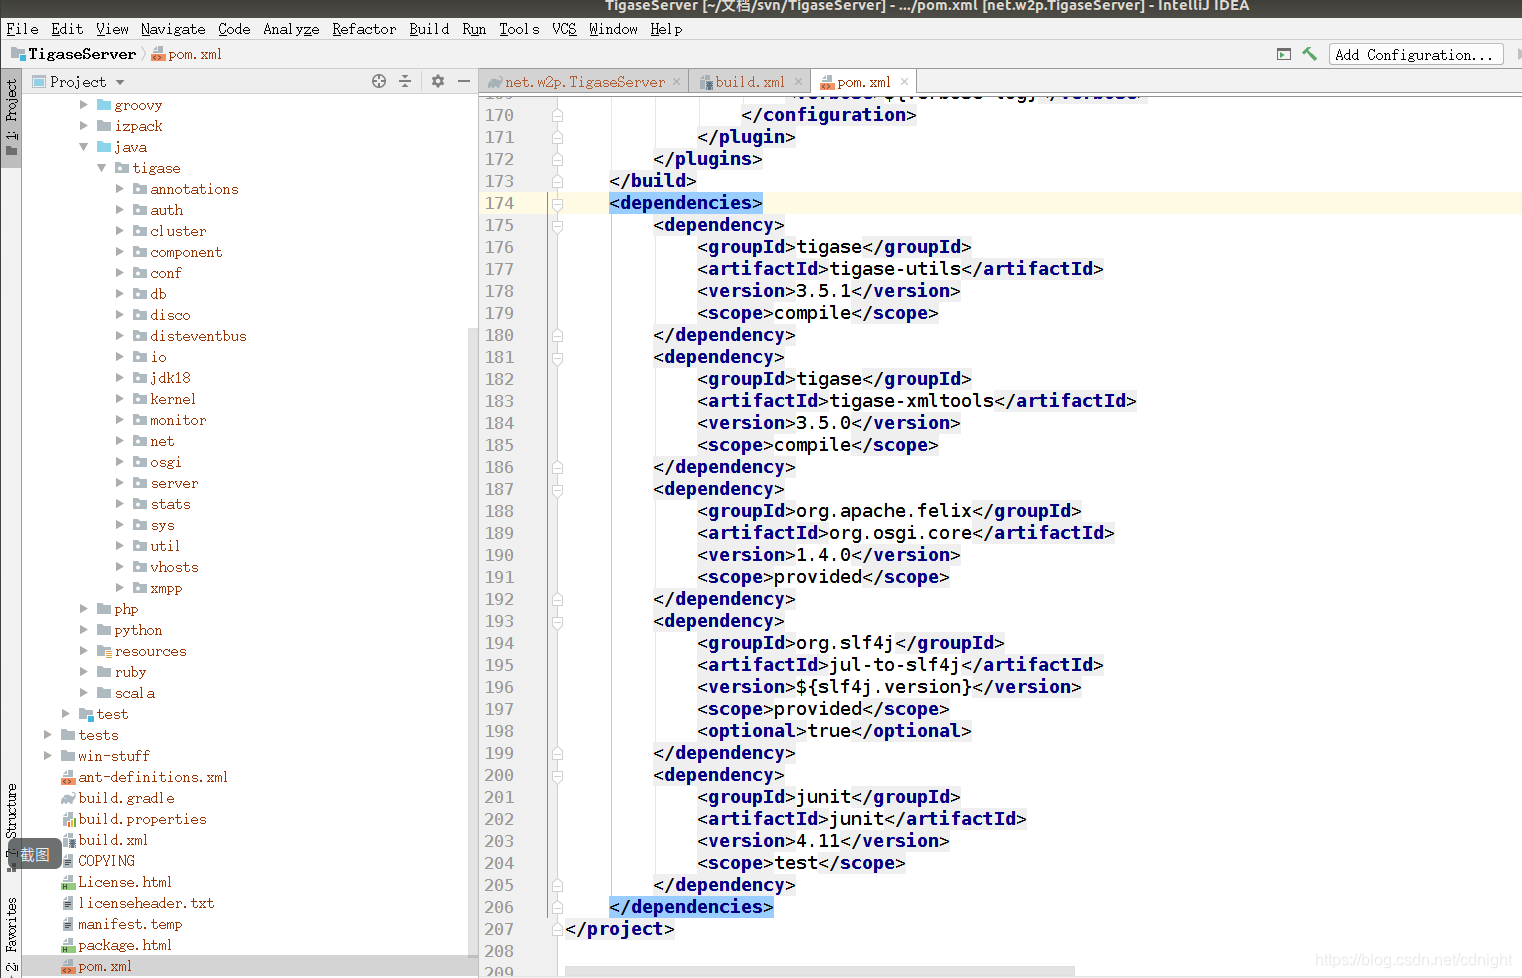The height and width of the screenshot is (978, 1522).
Task: Click the tigase-xmltools artifactId text
Action: [x=912, y=401]
